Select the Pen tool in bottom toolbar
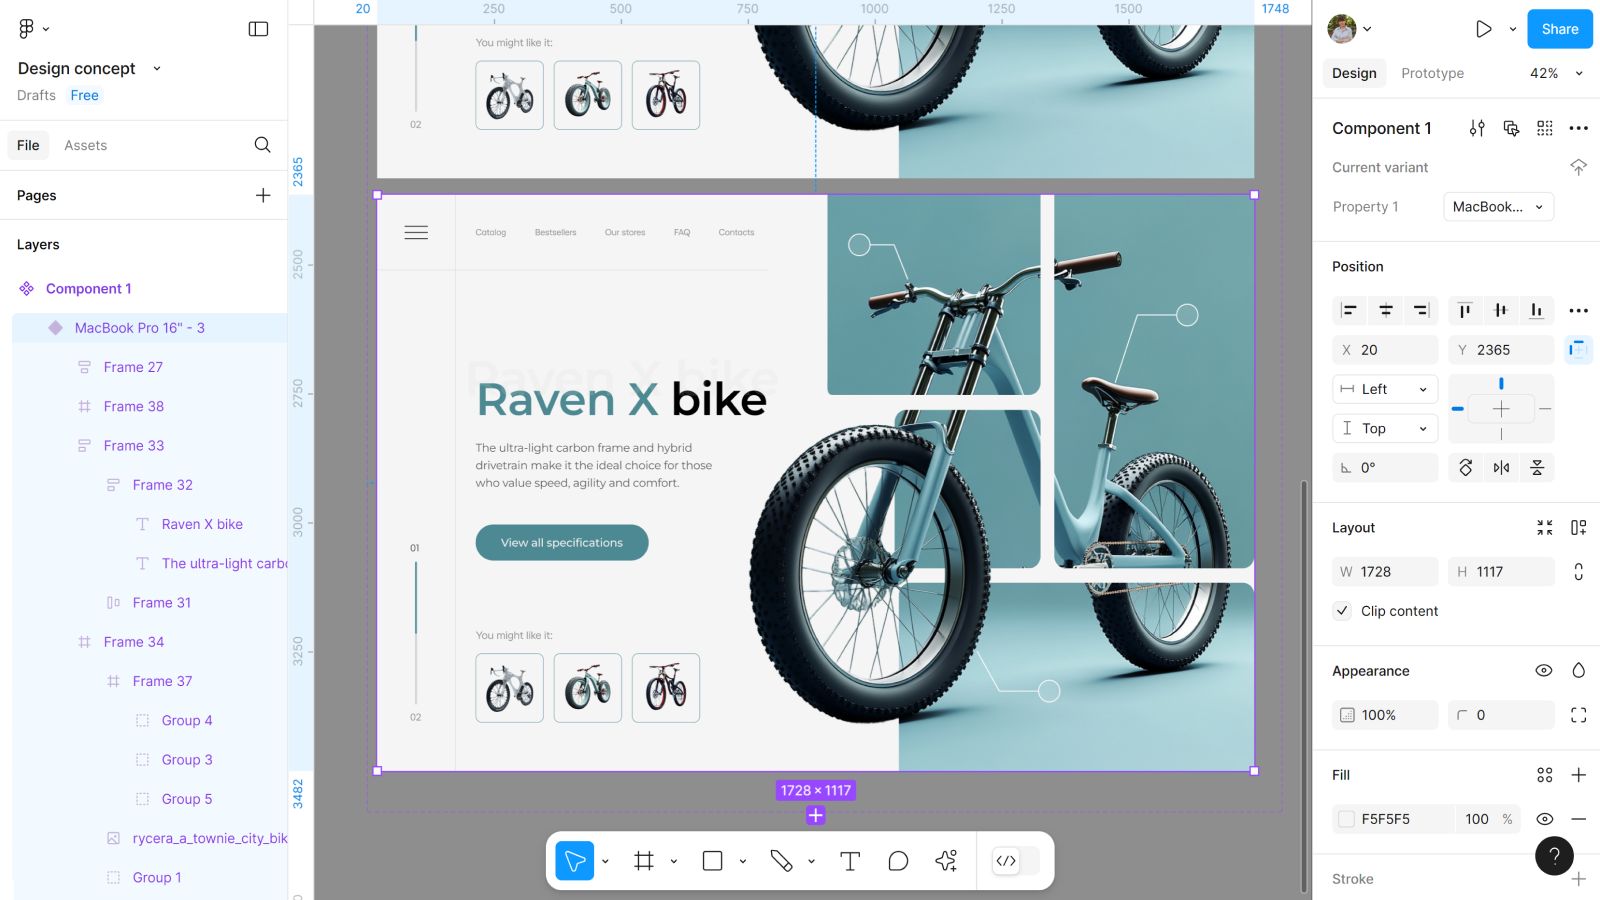 pyautogui.click(x=781, y=861)
